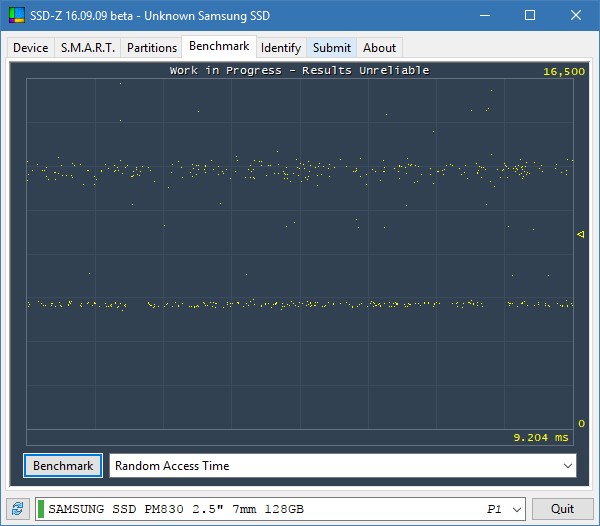Click the 9.204 ms result value
Screen dimensions: 600x526
[541, 437]
